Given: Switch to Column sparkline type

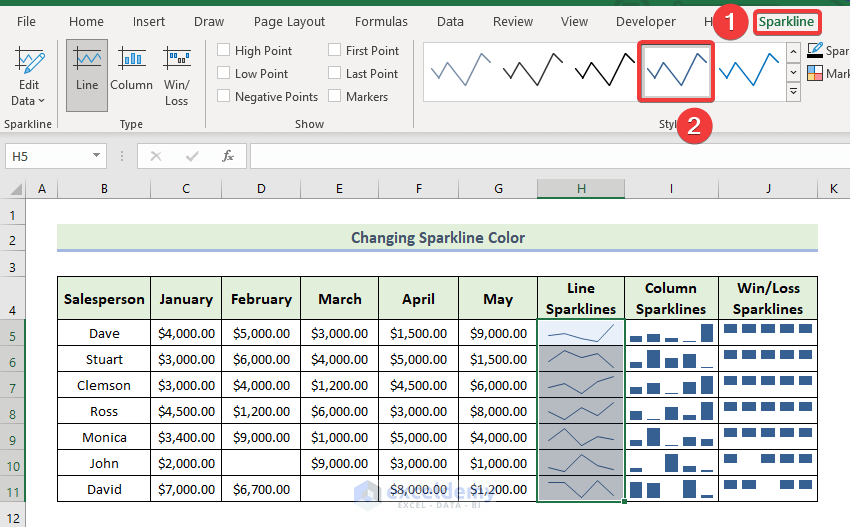Looking at the screenshot, I should (131, 68).
